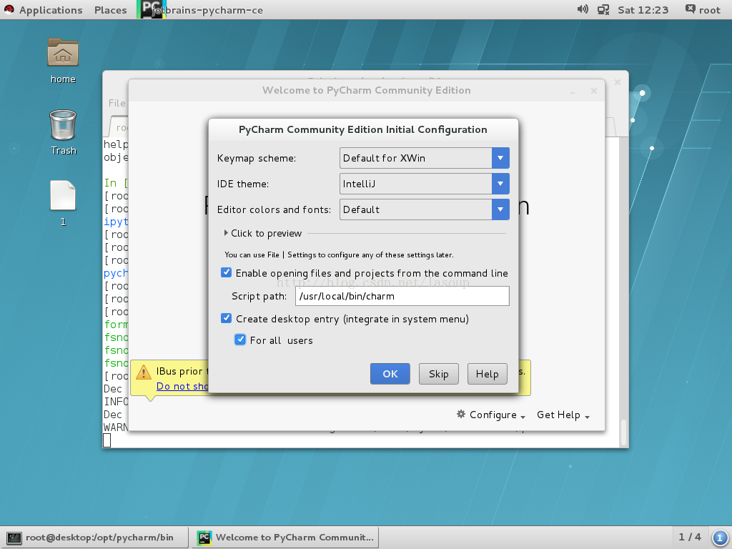732x549 pixels.
Task: Click the root user chat icon
Action: pos(690,9)
